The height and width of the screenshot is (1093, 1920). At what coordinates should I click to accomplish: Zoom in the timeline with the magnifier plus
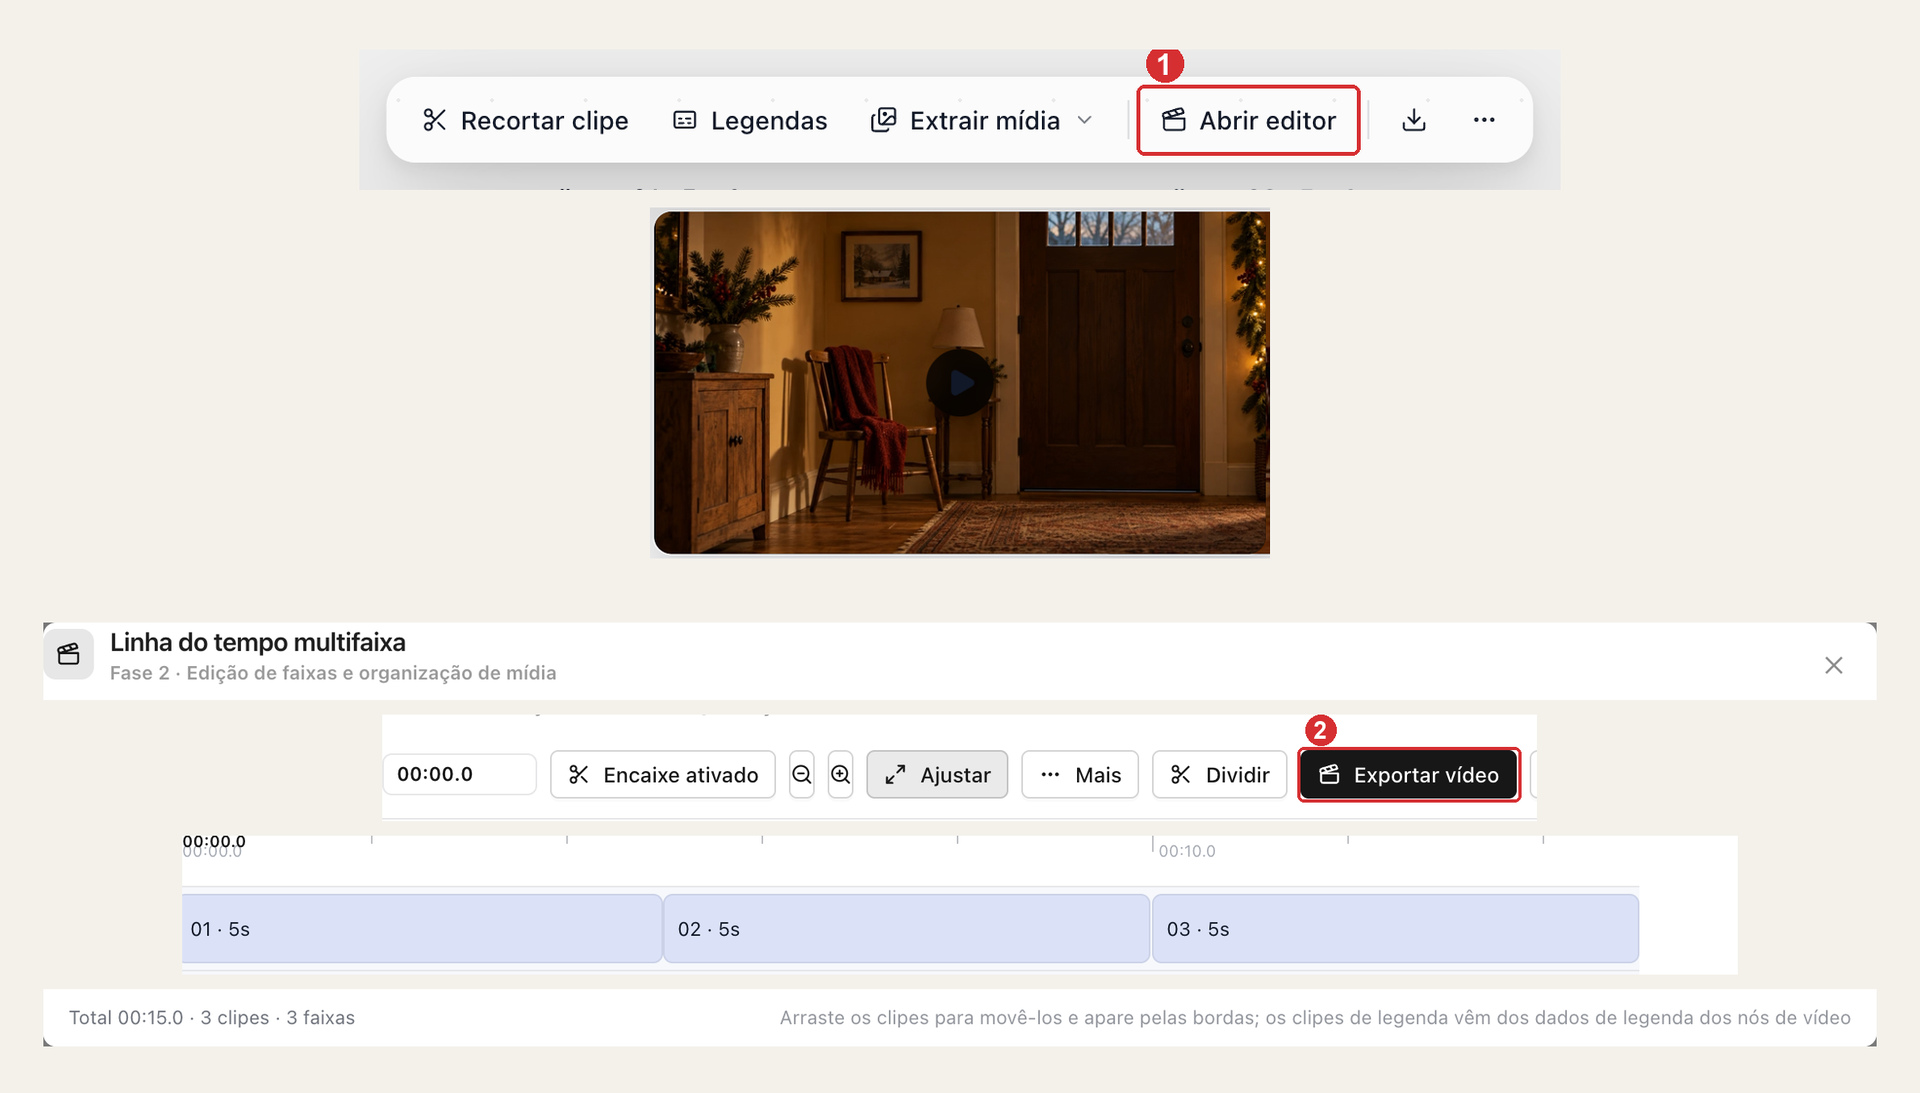[x=841, y=774]
